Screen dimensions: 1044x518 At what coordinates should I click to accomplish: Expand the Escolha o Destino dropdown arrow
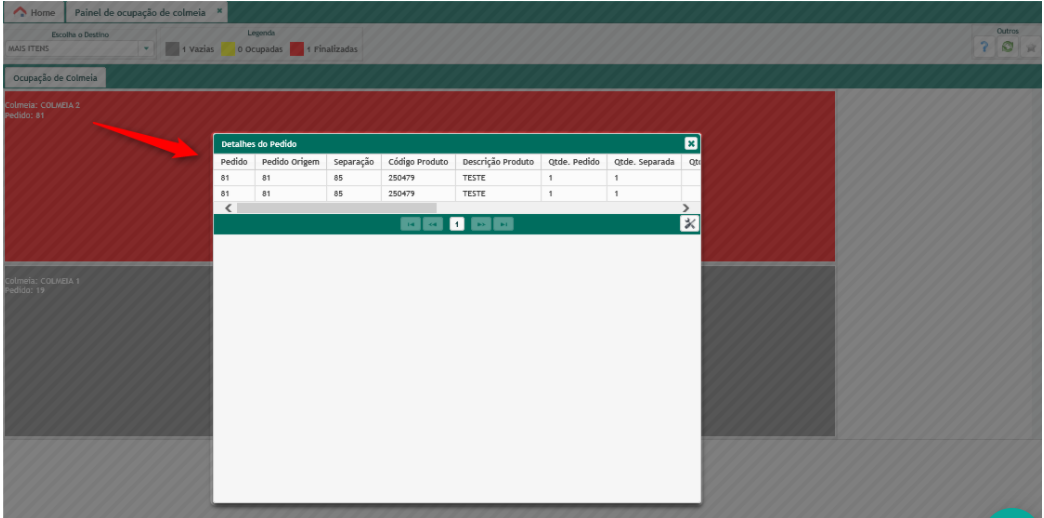coord(146,49)
